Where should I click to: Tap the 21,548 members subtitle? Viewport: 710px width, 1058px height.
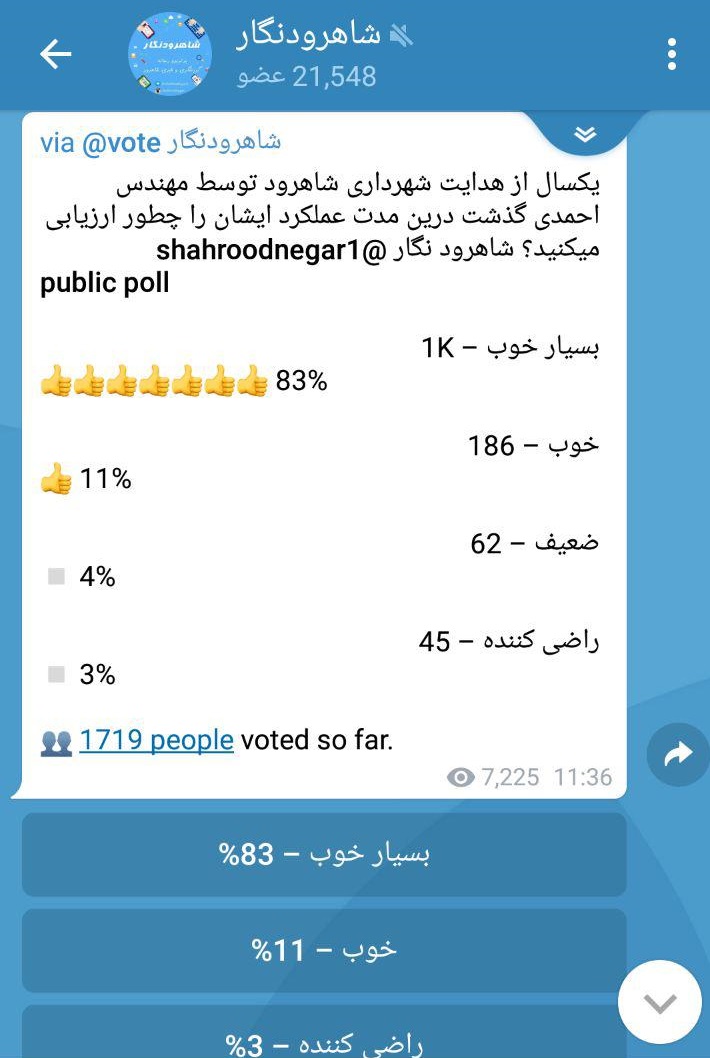[306, 76]
